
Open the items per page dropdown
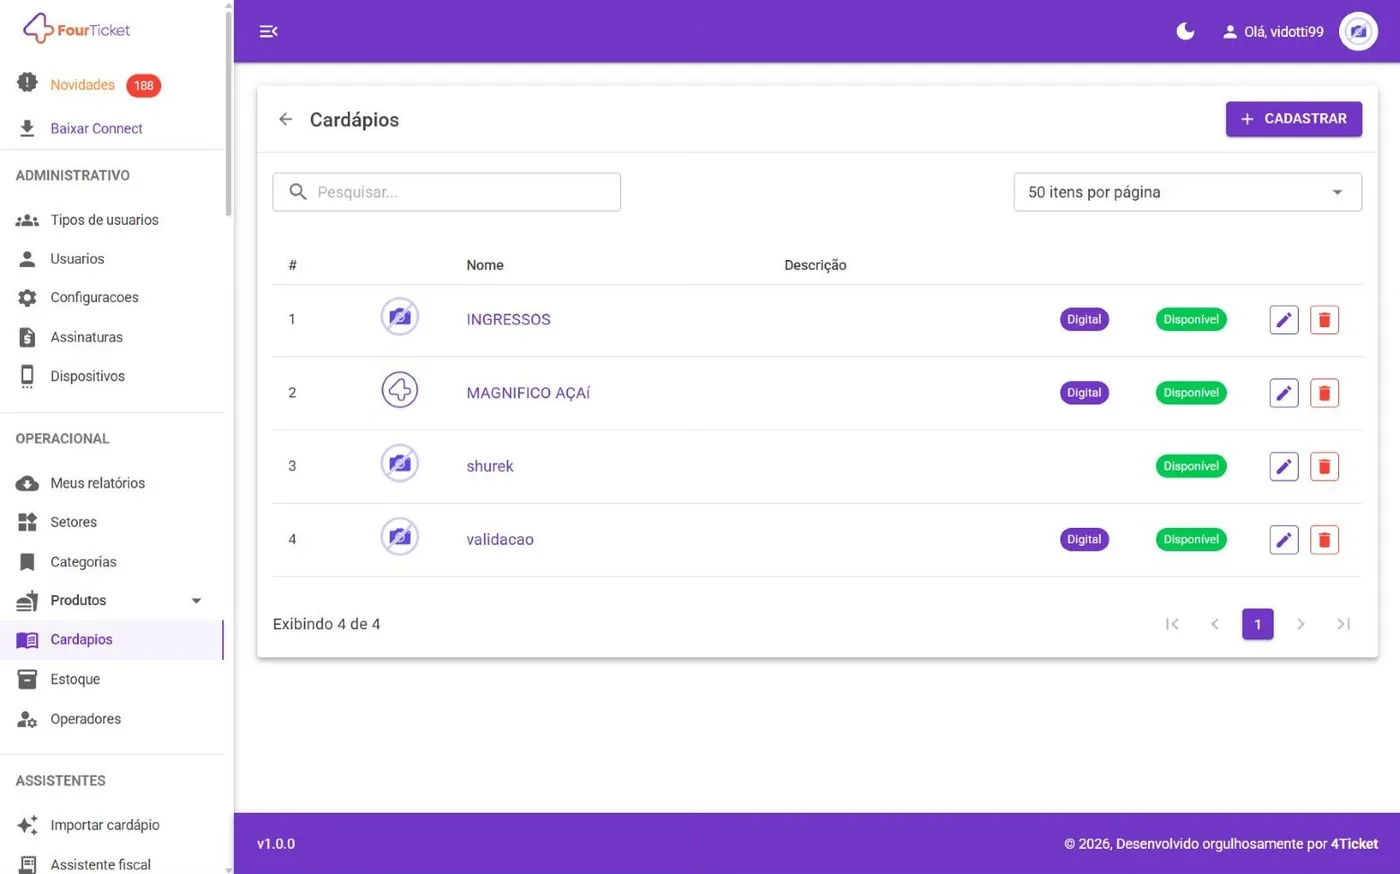click(x=1187, y=192)
